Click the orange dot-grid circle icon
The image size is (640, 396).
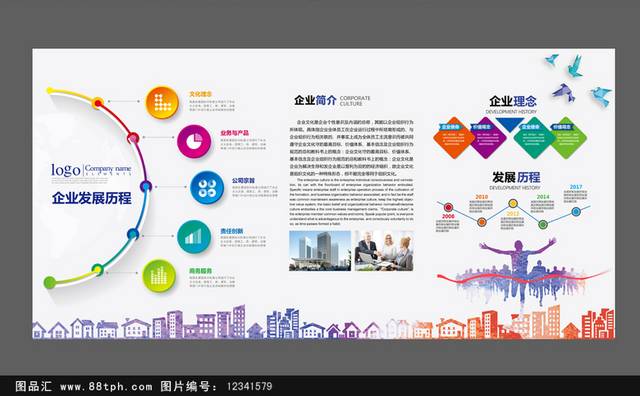(x=162, y=102)
